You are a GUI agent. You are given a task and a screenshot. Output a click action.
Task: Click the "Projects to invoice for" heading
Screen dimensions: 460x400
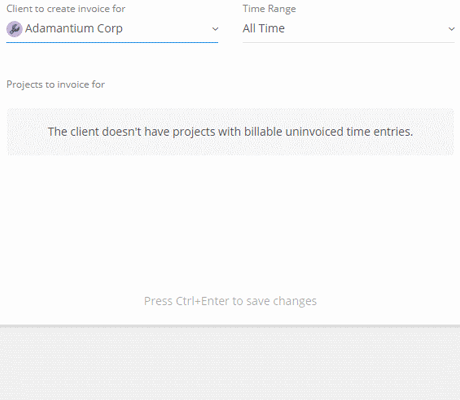(x=56, y=84)
